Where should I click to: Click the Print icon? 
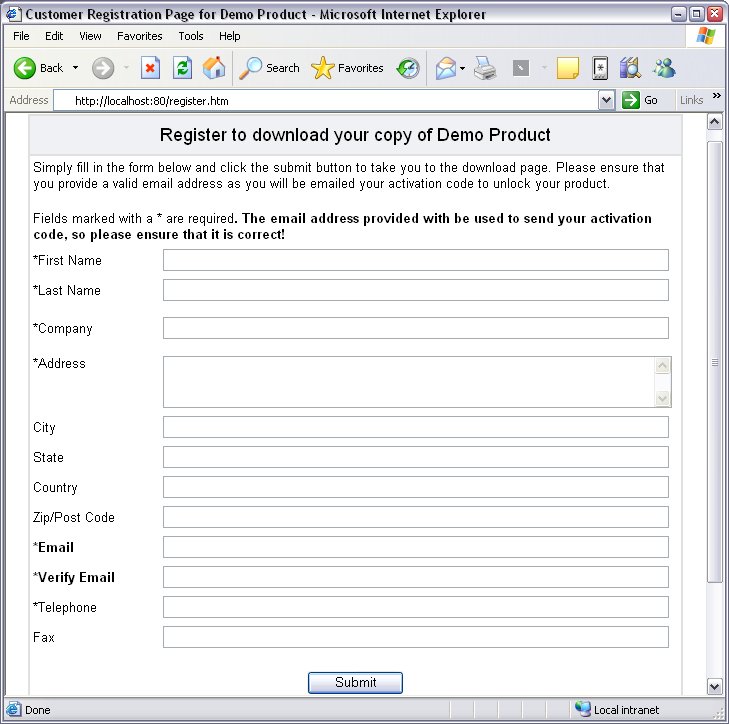pyautogui.click(x=485, y=68)
